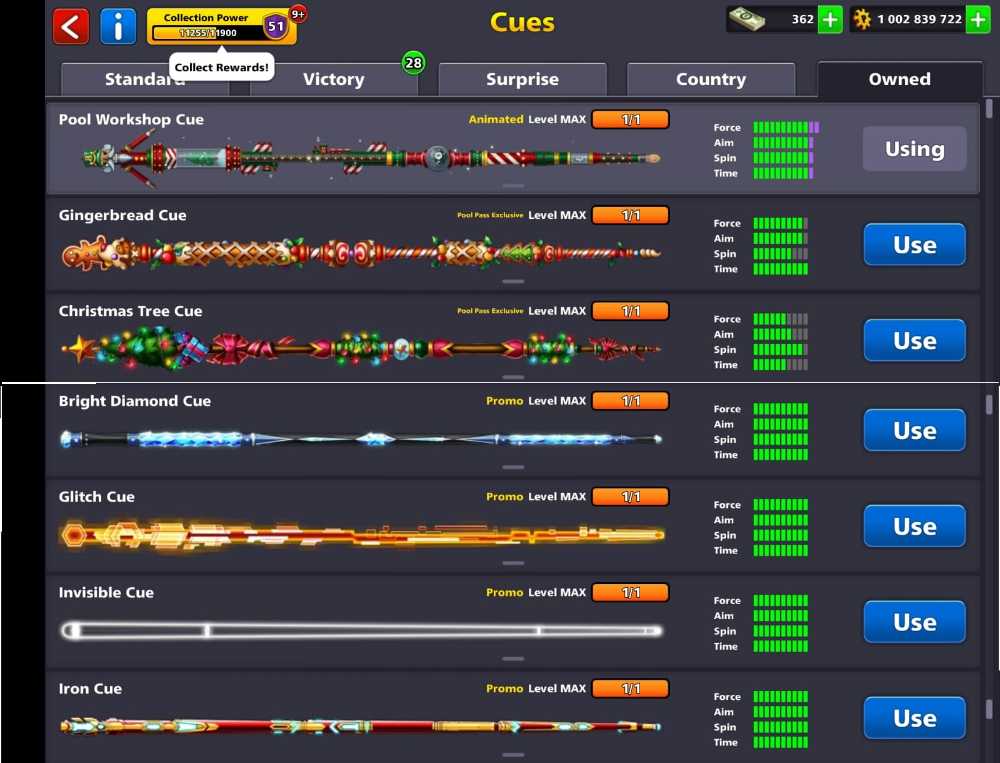
Task: Open the blue info icon
Action: tap(118, 26)
